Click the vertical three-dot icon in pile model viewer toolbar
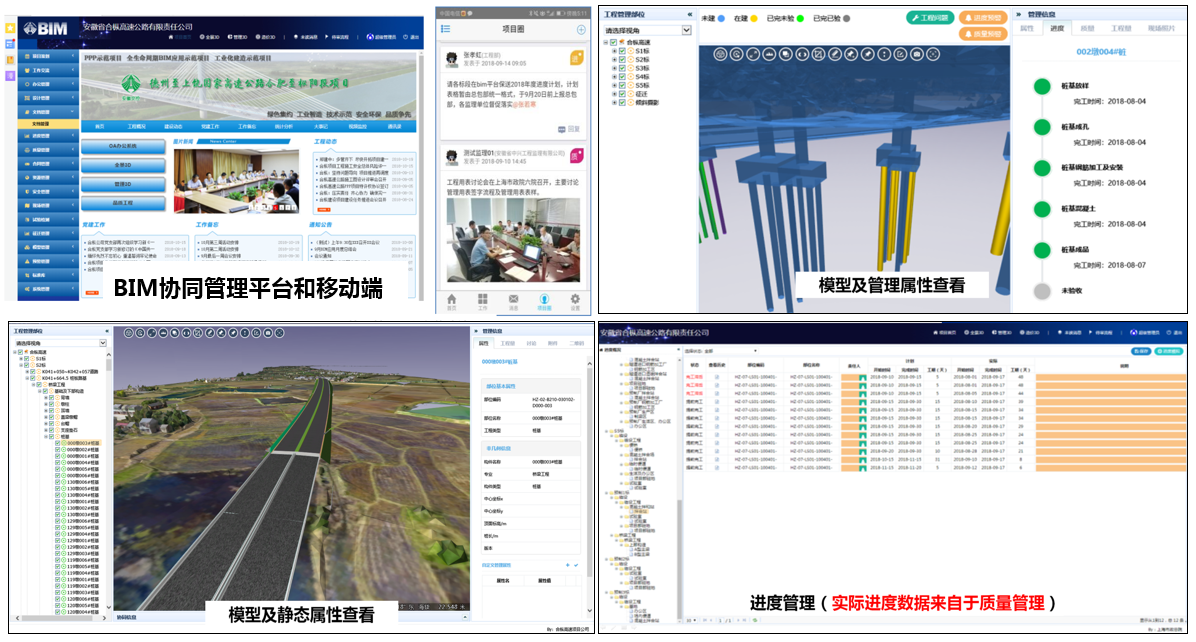This screenshot has width=1196, height=642. (884, 54)
